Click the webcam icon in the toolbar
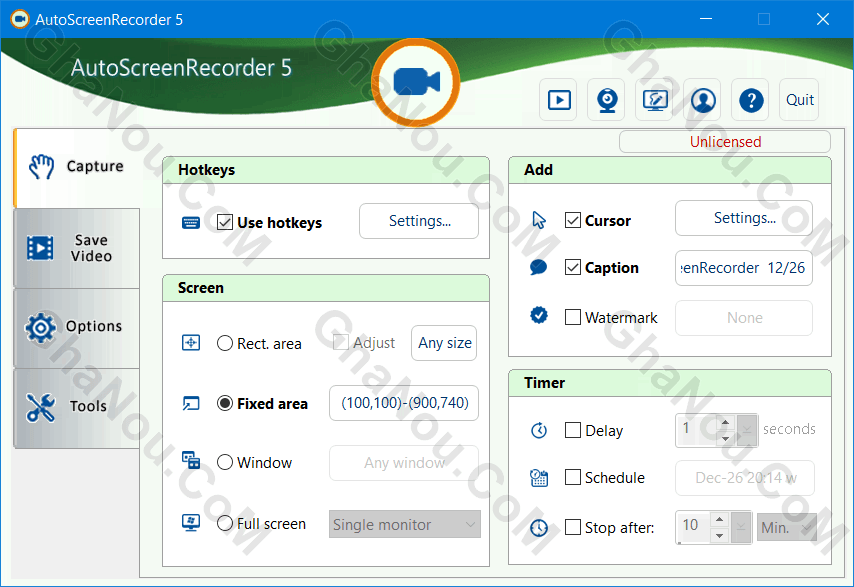This screenshot has height=587, width=854. pos(607,100)
